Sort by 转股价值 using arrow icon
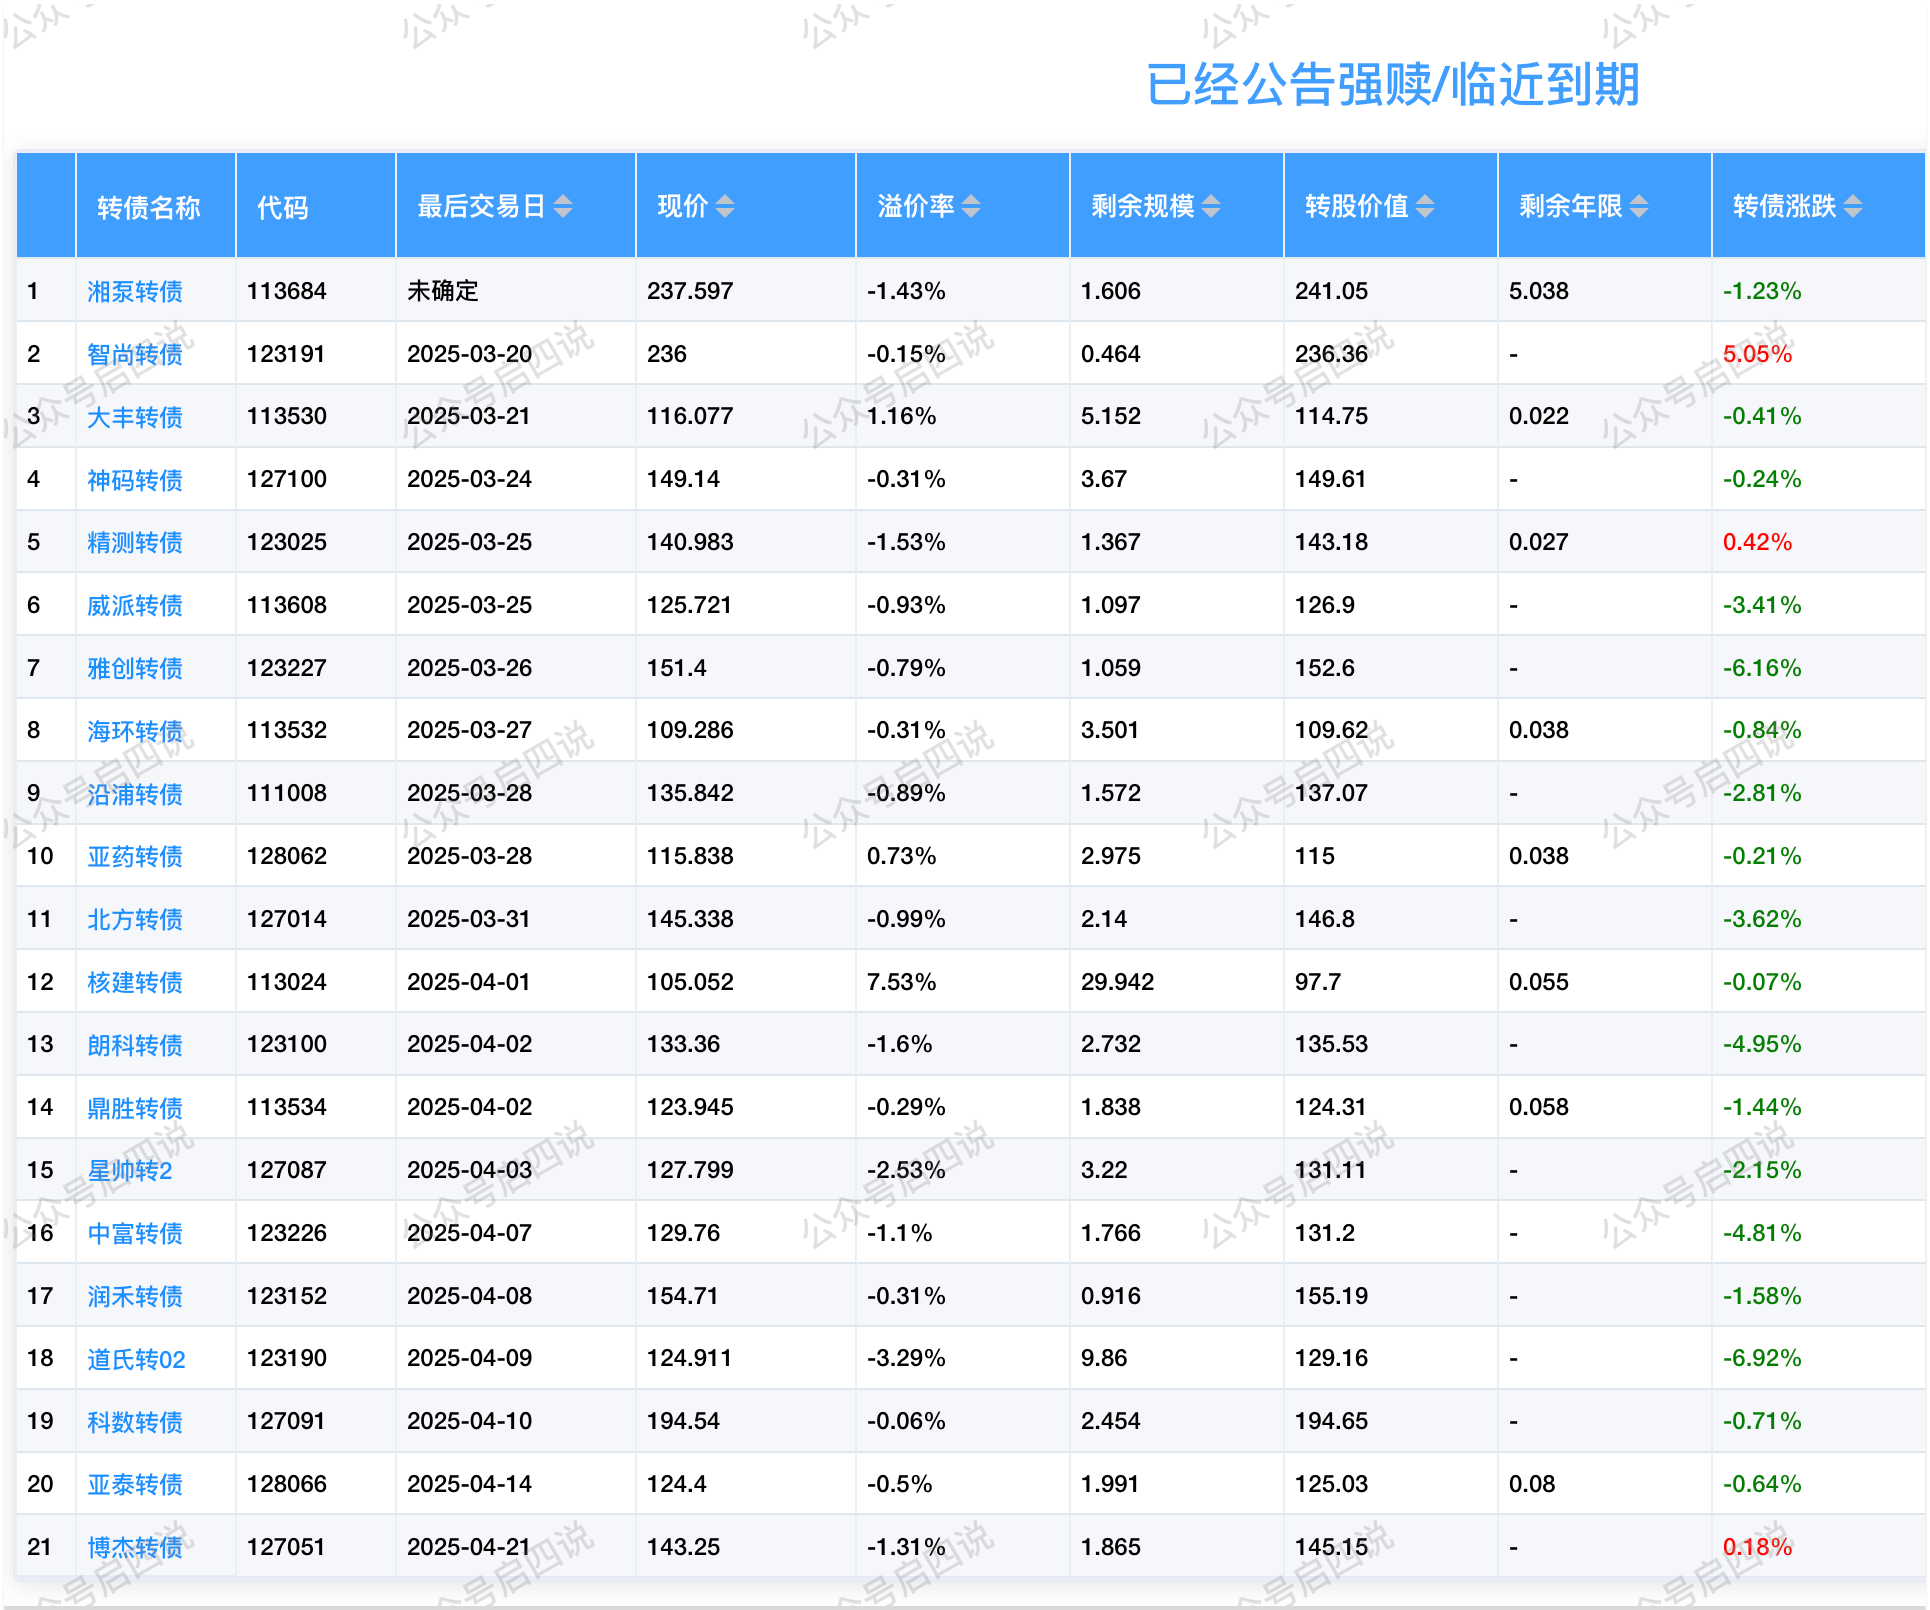Screen dimensions: 1930x1610 pyautogui.click(x=1426, y=206)
